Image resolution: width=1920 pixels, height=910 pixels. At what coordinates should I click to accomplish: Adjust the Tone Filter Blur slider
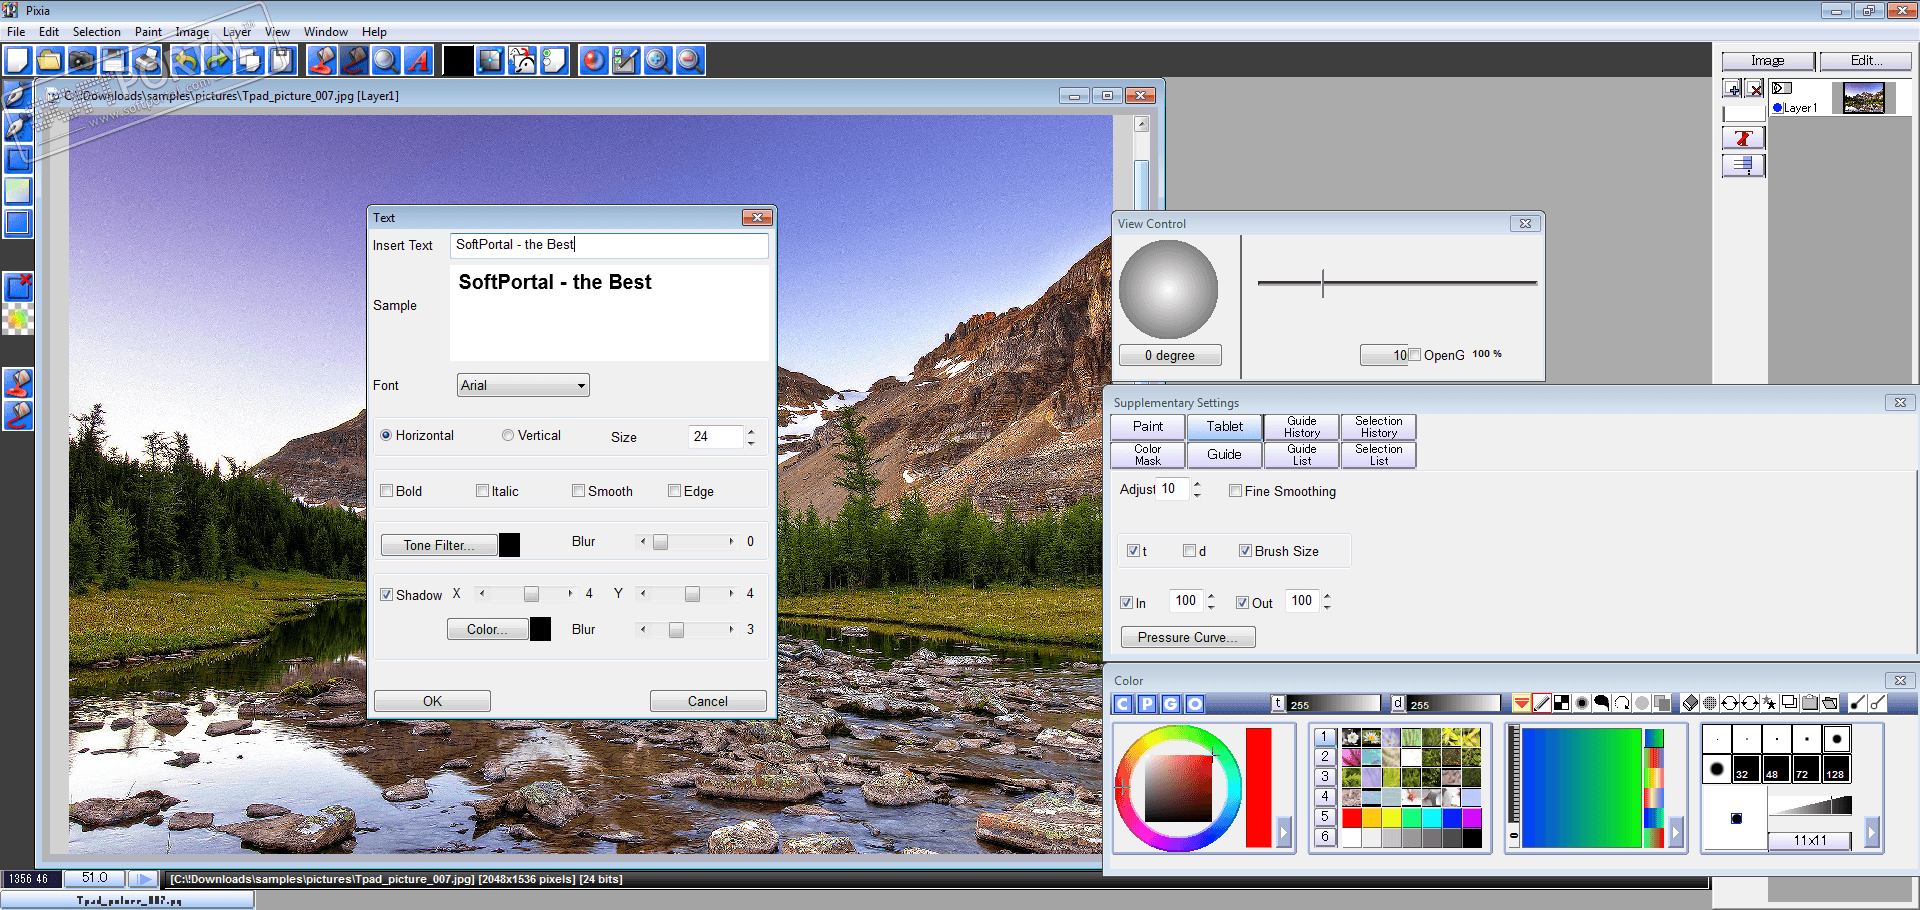[x=687, y=542]
